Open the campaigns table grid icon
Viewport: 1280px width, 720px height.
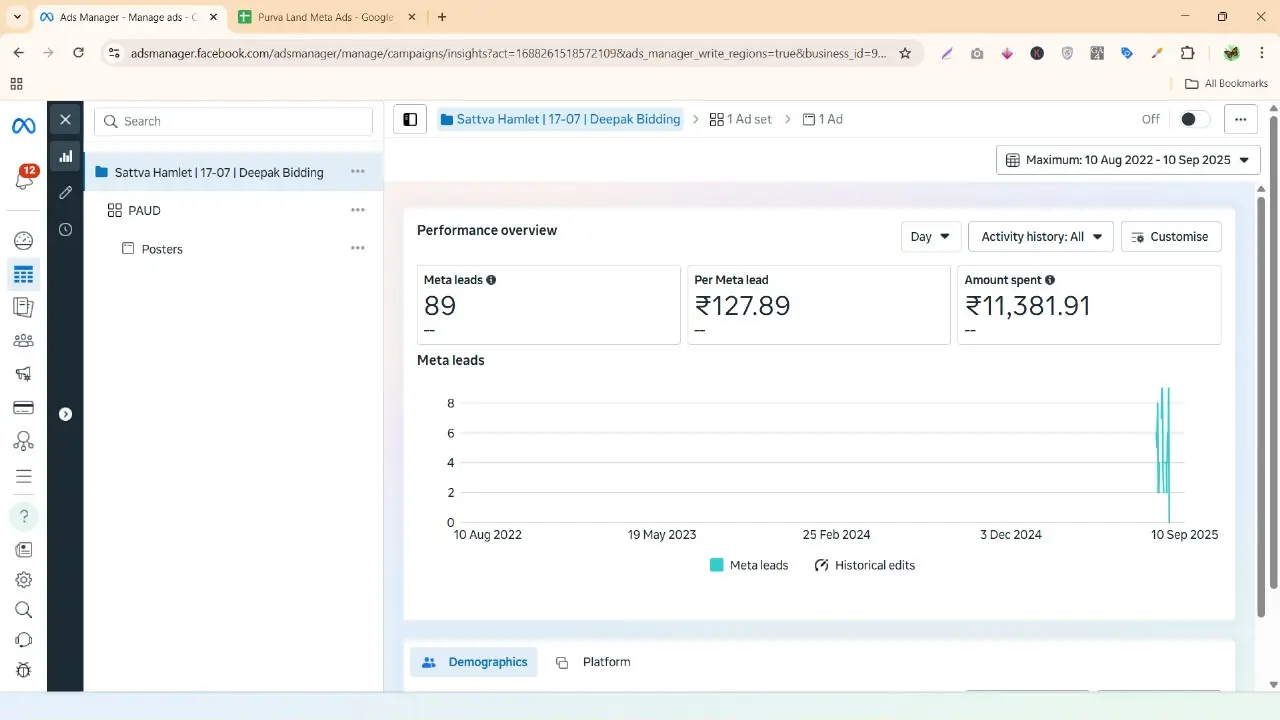23,274
